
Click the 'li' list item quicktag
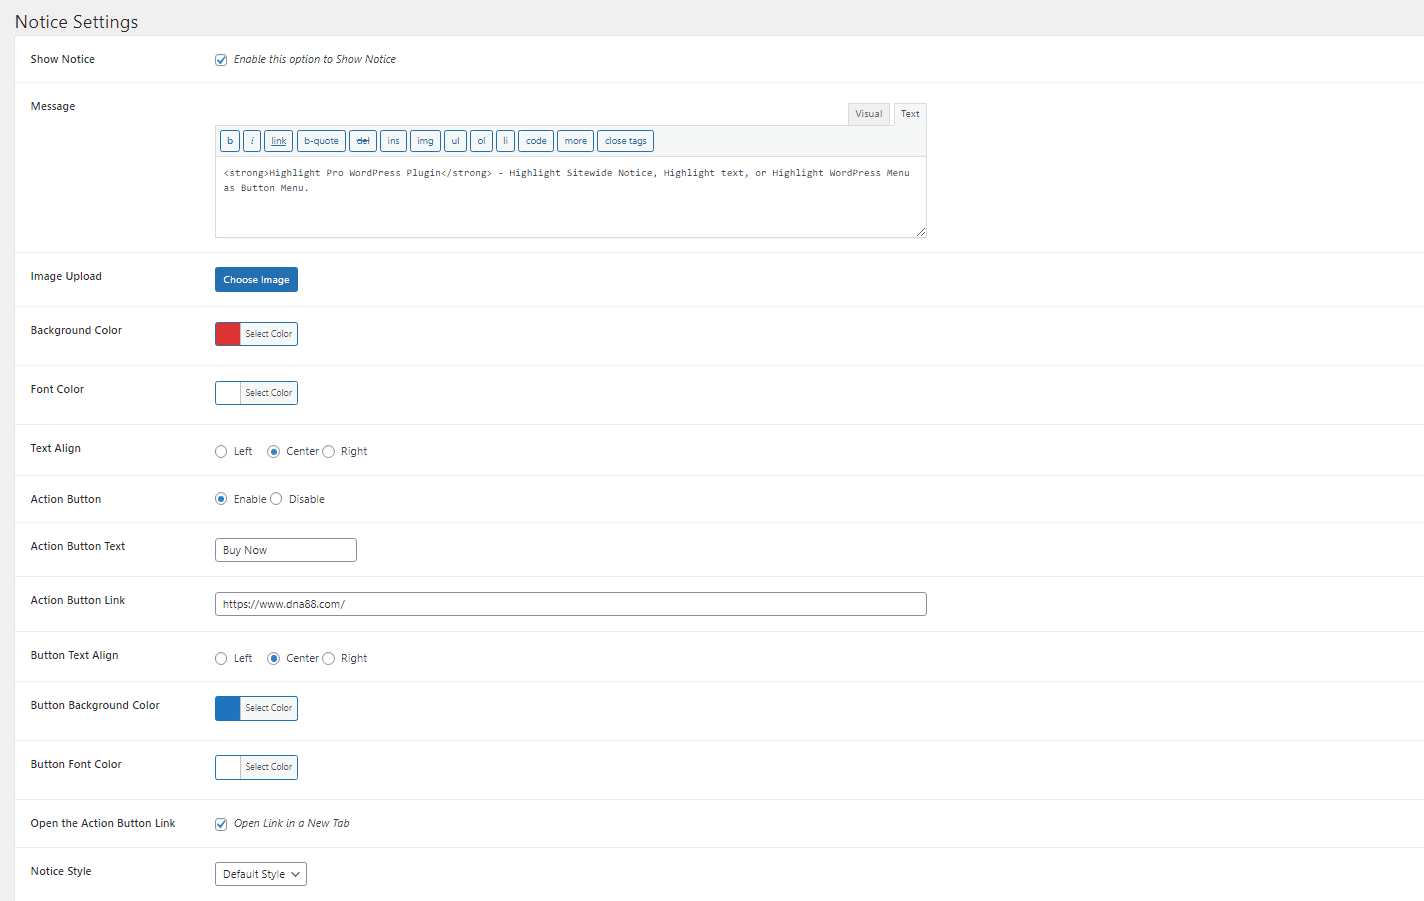(505, 141)
